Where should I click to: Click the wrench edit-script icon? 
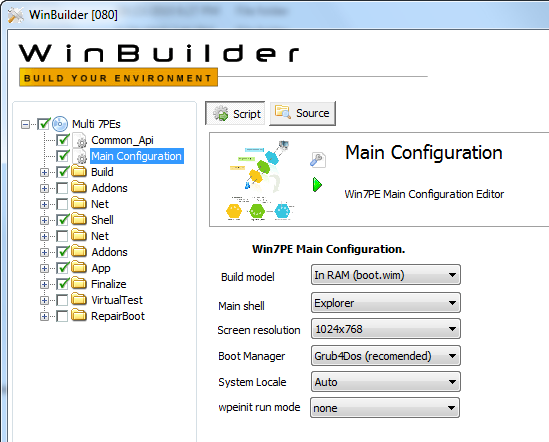(318, 160)
